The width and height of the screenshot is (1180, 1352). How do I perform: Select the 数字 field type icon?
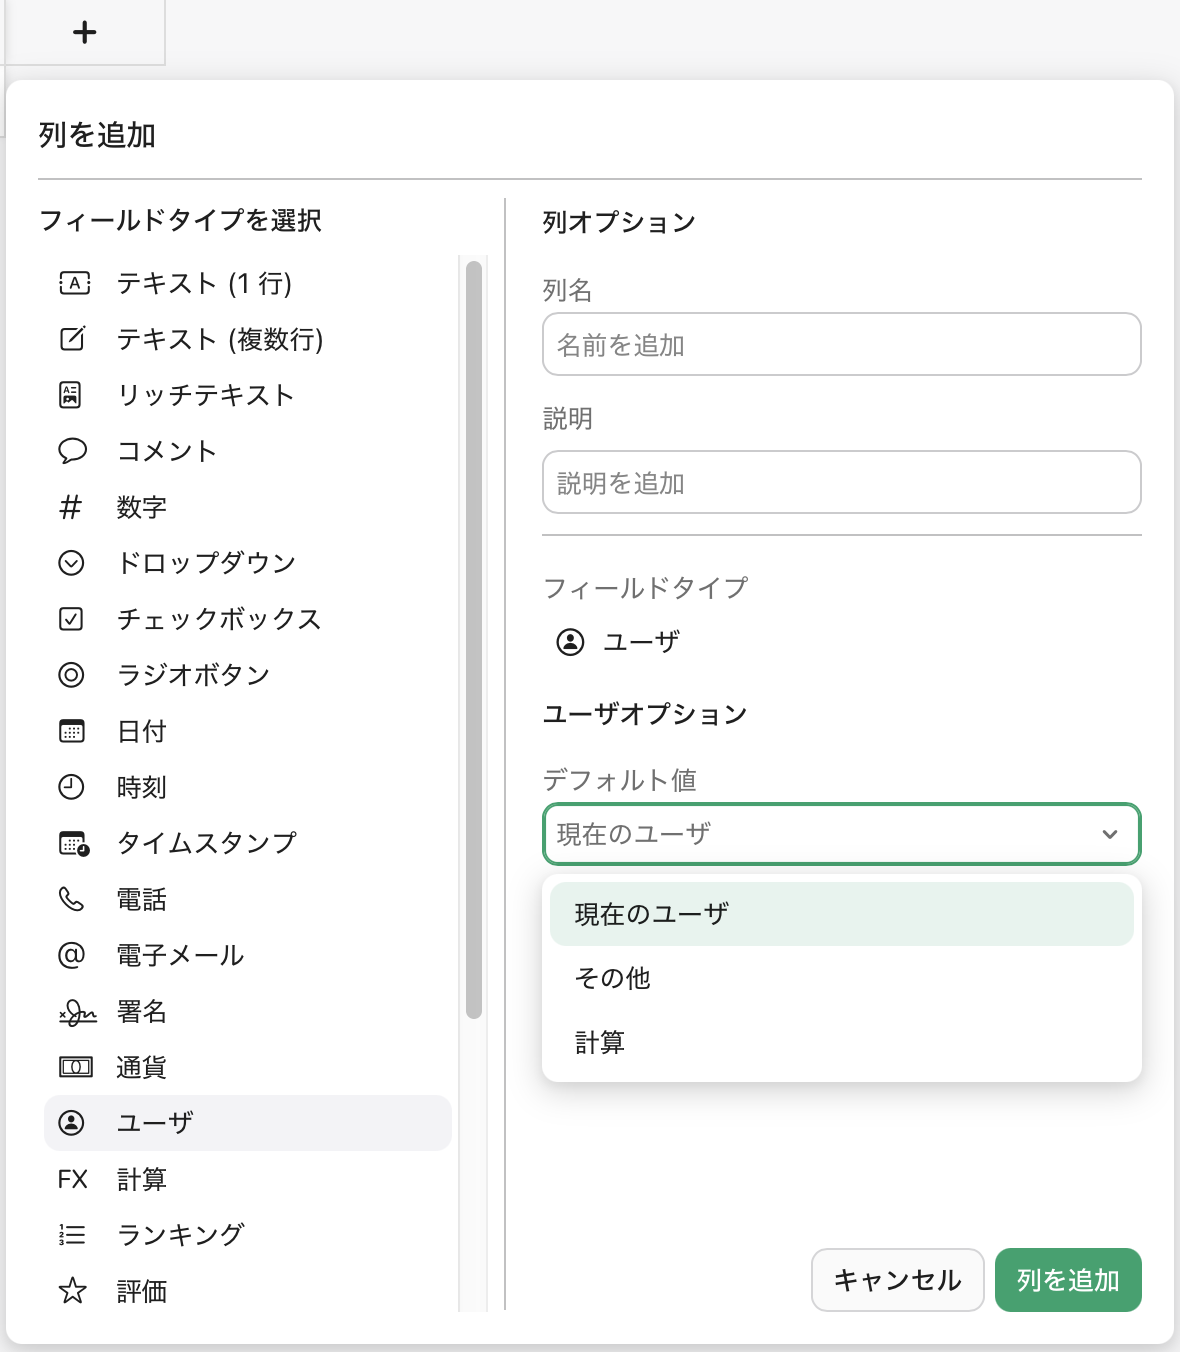(71, 507)
